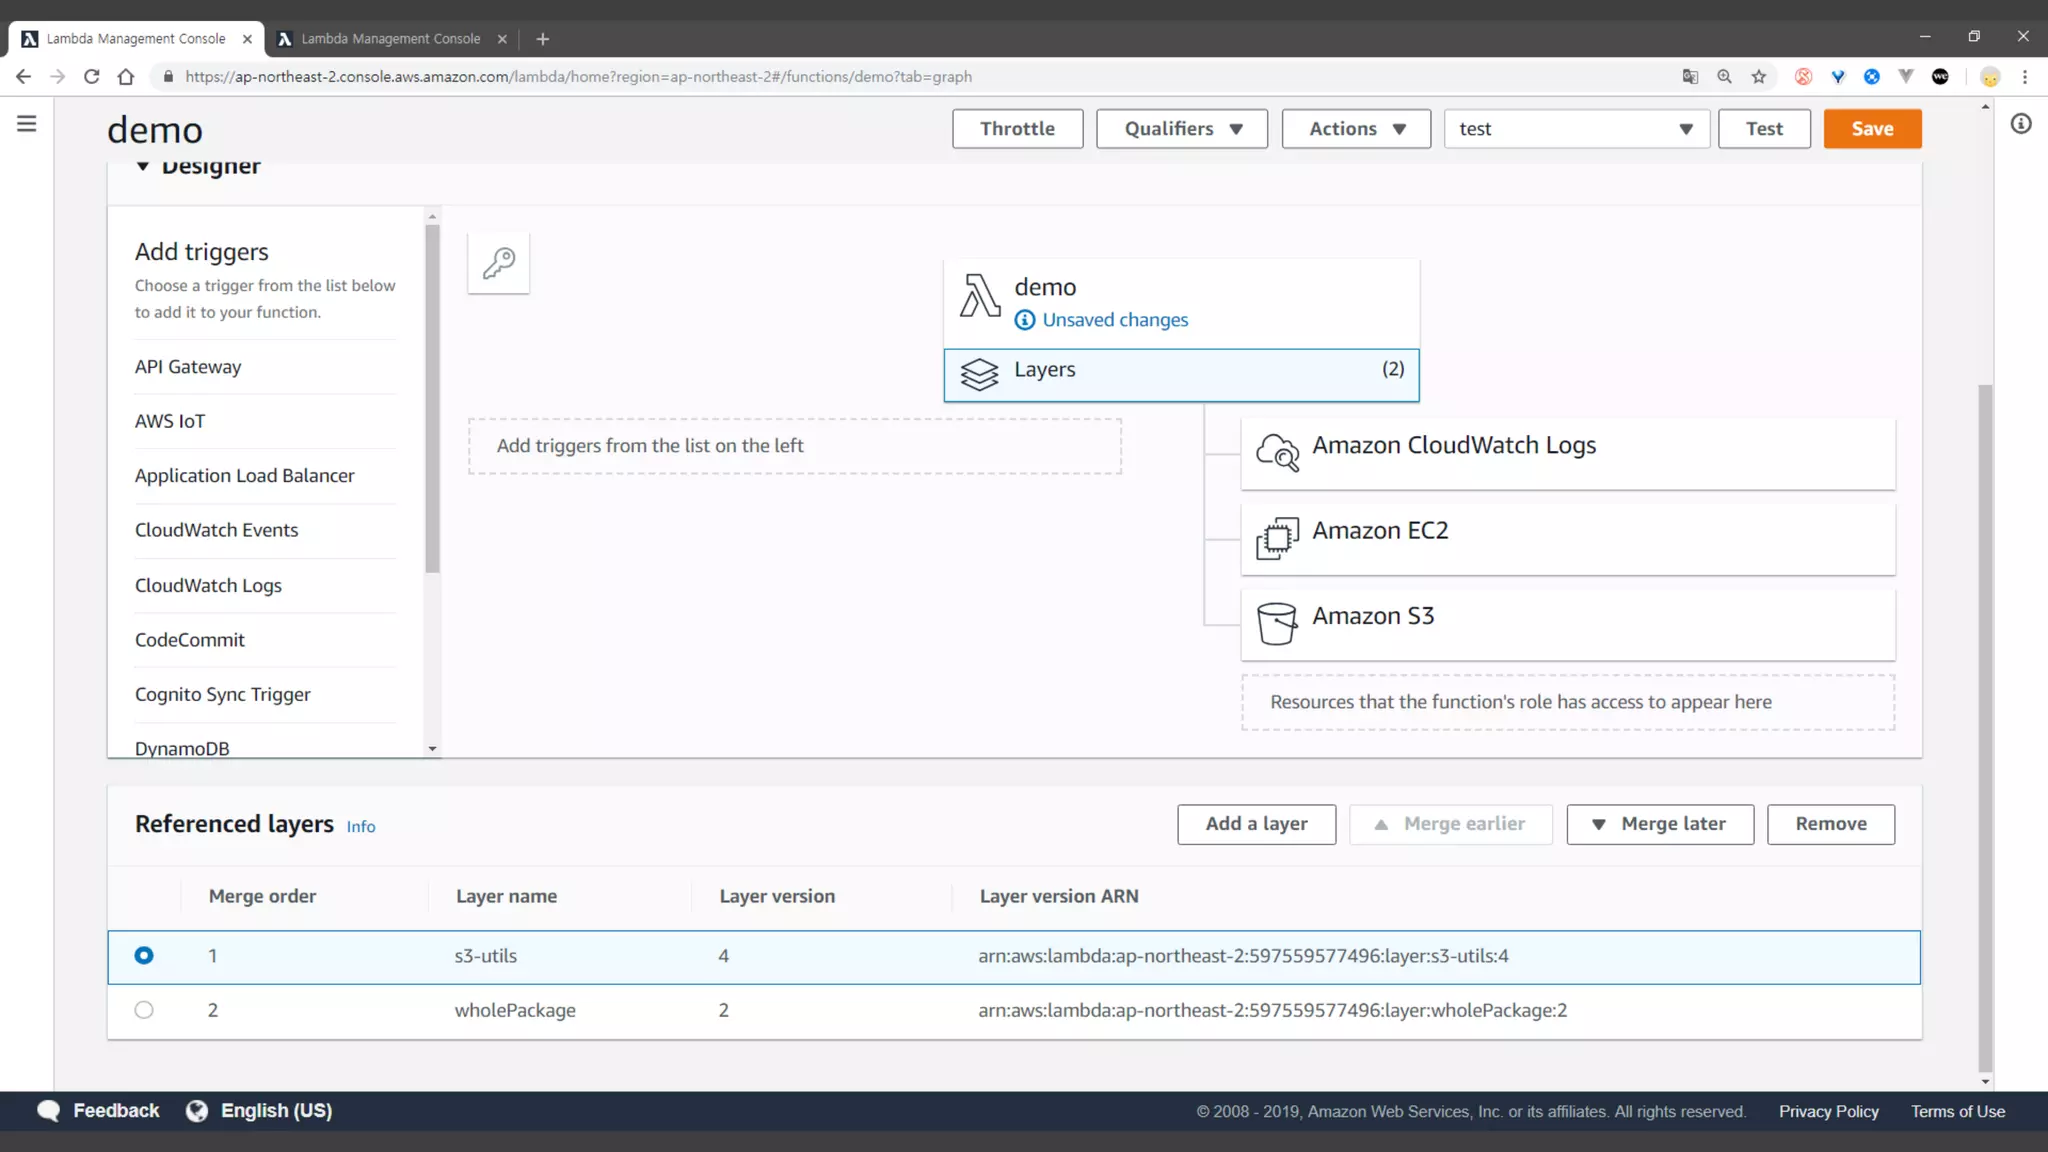Click the key permissions icon in Designer

[498, 263]
